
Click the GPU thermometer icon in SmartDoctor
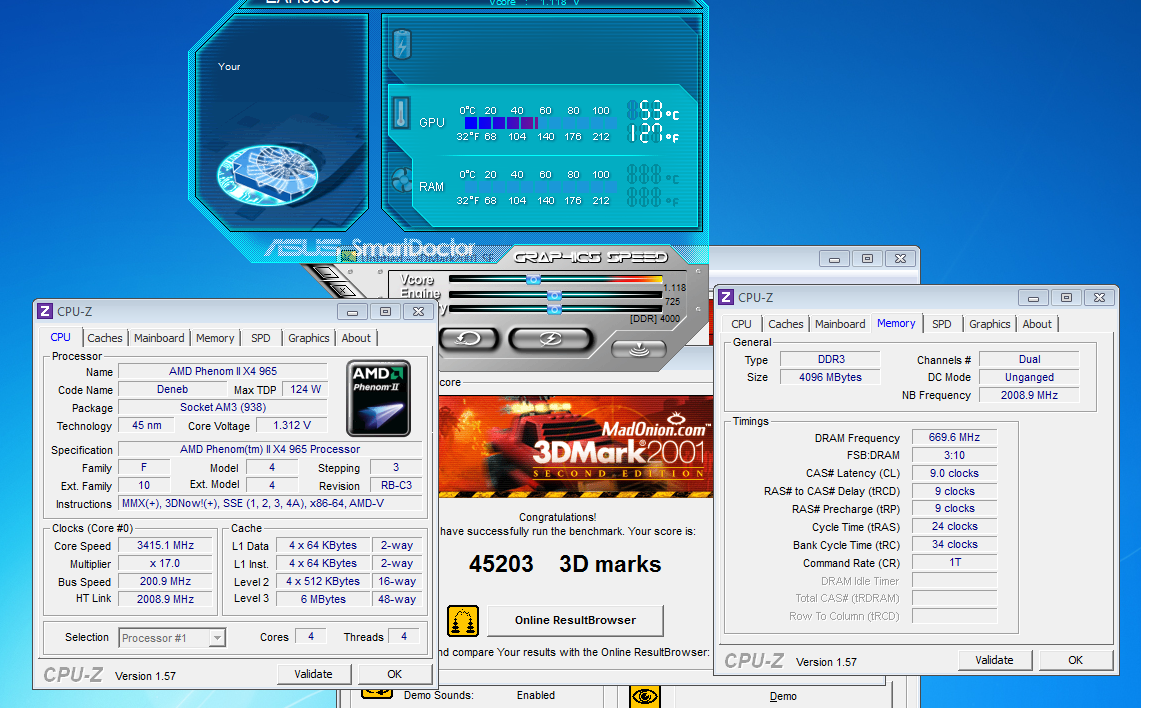[401, 115]
